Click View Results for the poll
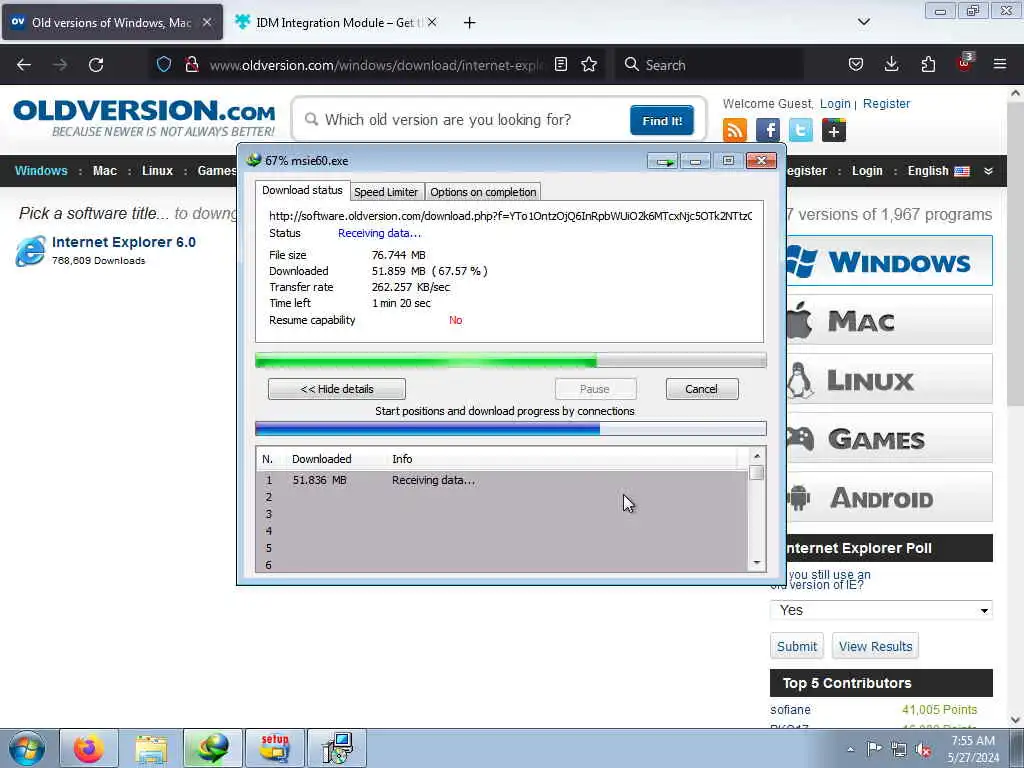This screenshot has height=768, width=1024. [x=875, y=647]
